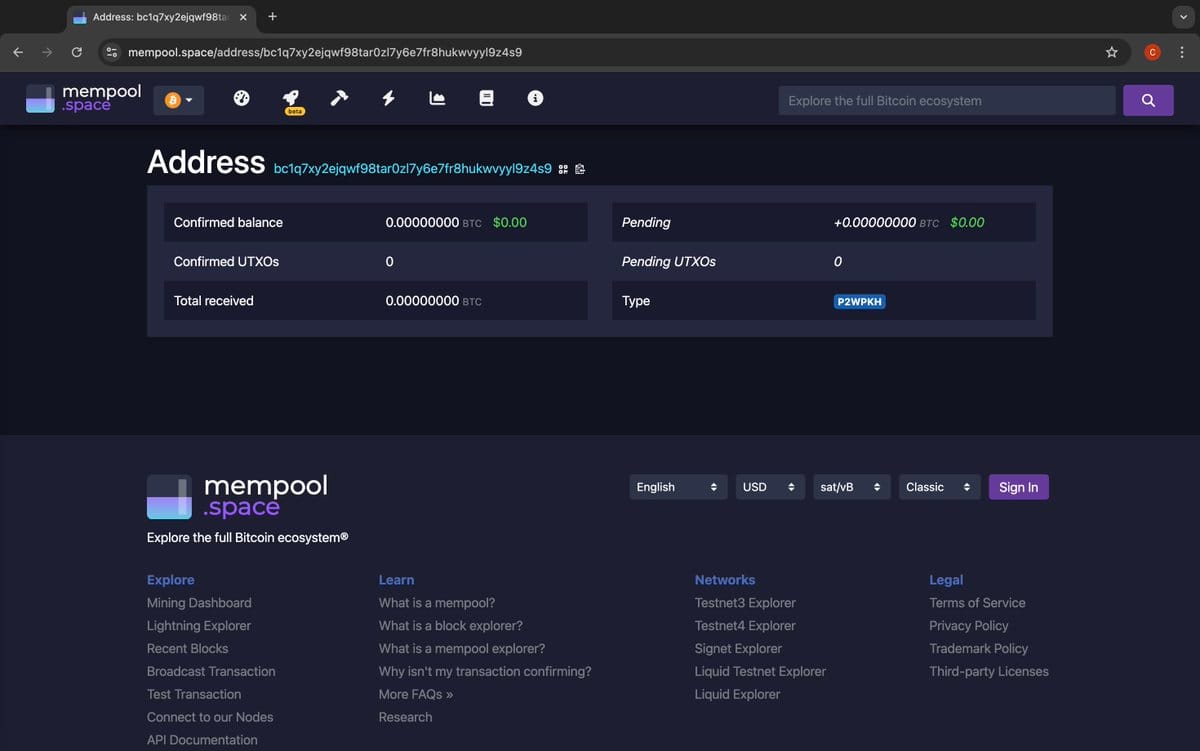Open Testnet4 Explorer link
1200x751 pixels.
coord(745,626)
